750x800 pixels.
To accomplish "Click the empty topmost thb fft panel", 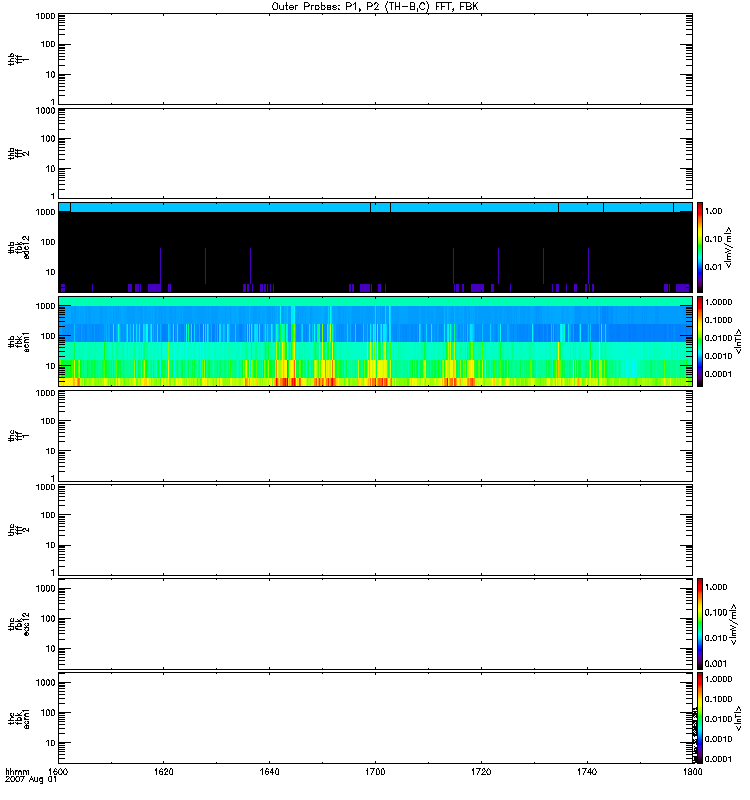I will (374, 59).
